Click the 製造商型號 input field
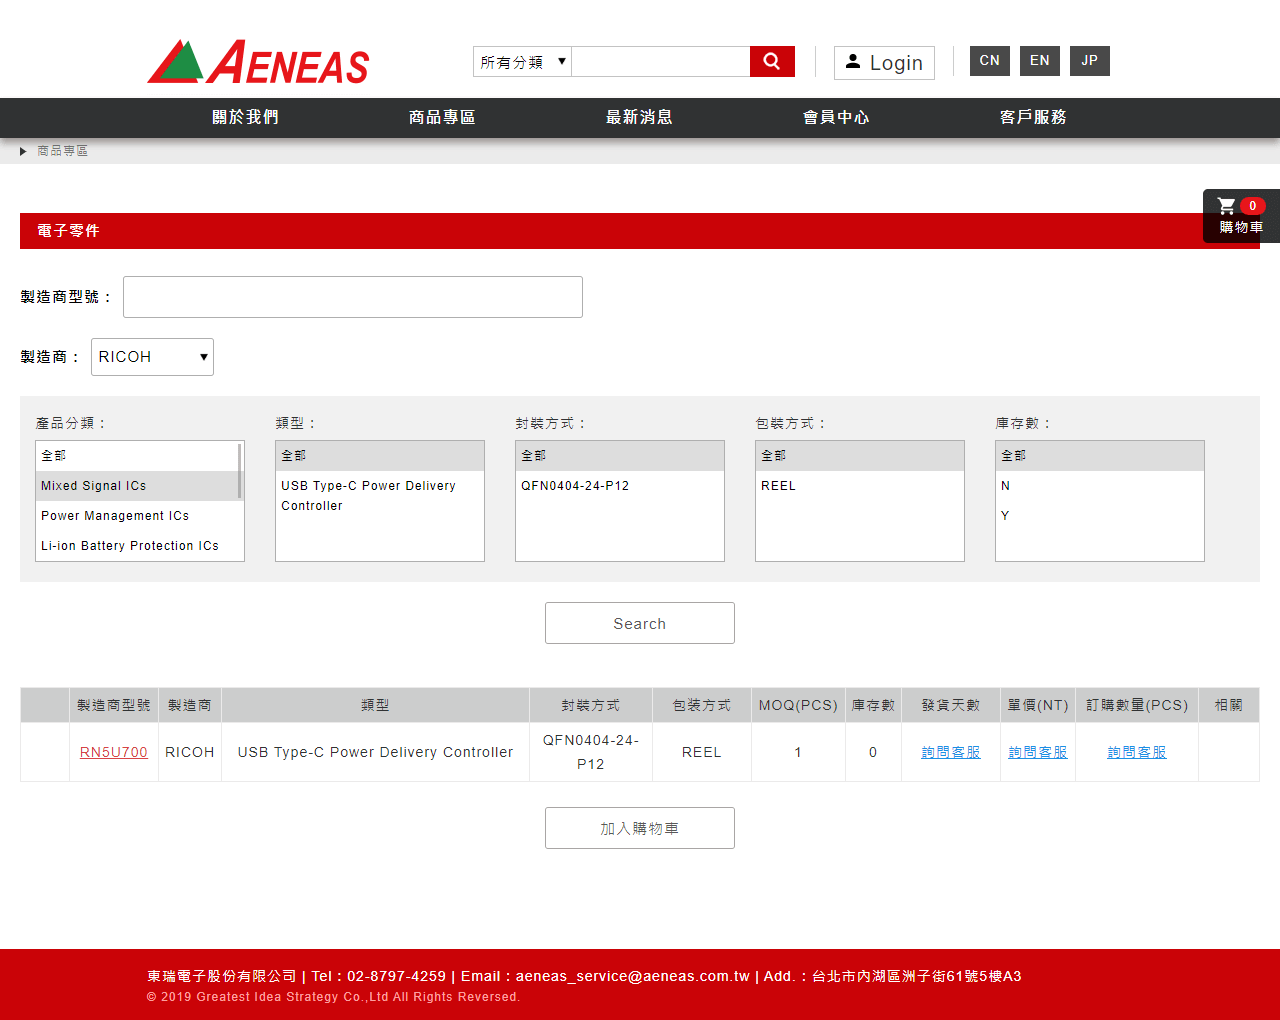 (x=353, y=297)
